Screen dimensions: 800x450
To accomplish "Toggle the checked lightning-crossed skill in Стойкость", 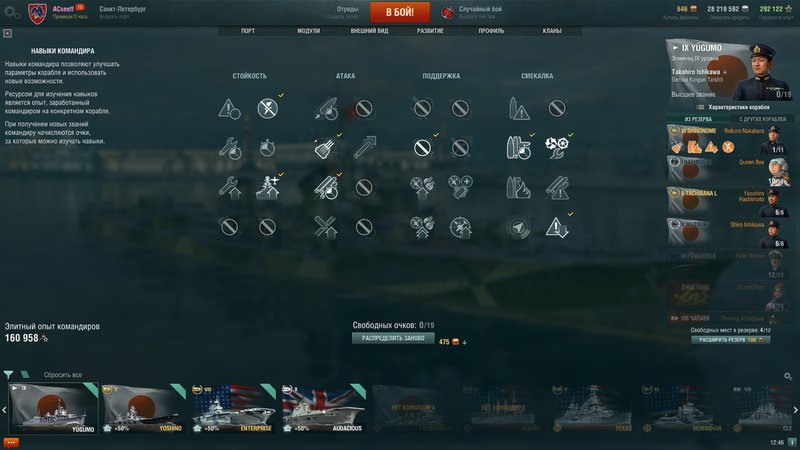I will pos(268,108).
